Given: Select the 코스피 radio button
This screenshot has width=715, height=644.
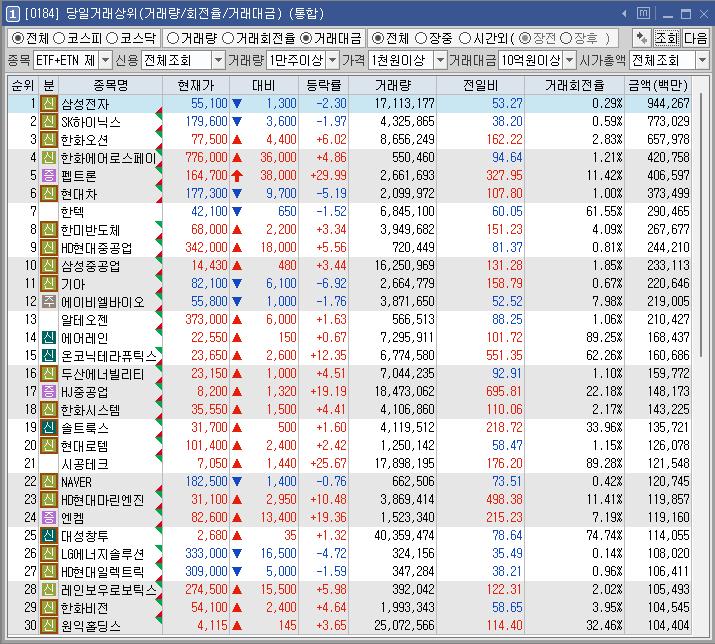Looking at the screenshot, I should [59, 38].
